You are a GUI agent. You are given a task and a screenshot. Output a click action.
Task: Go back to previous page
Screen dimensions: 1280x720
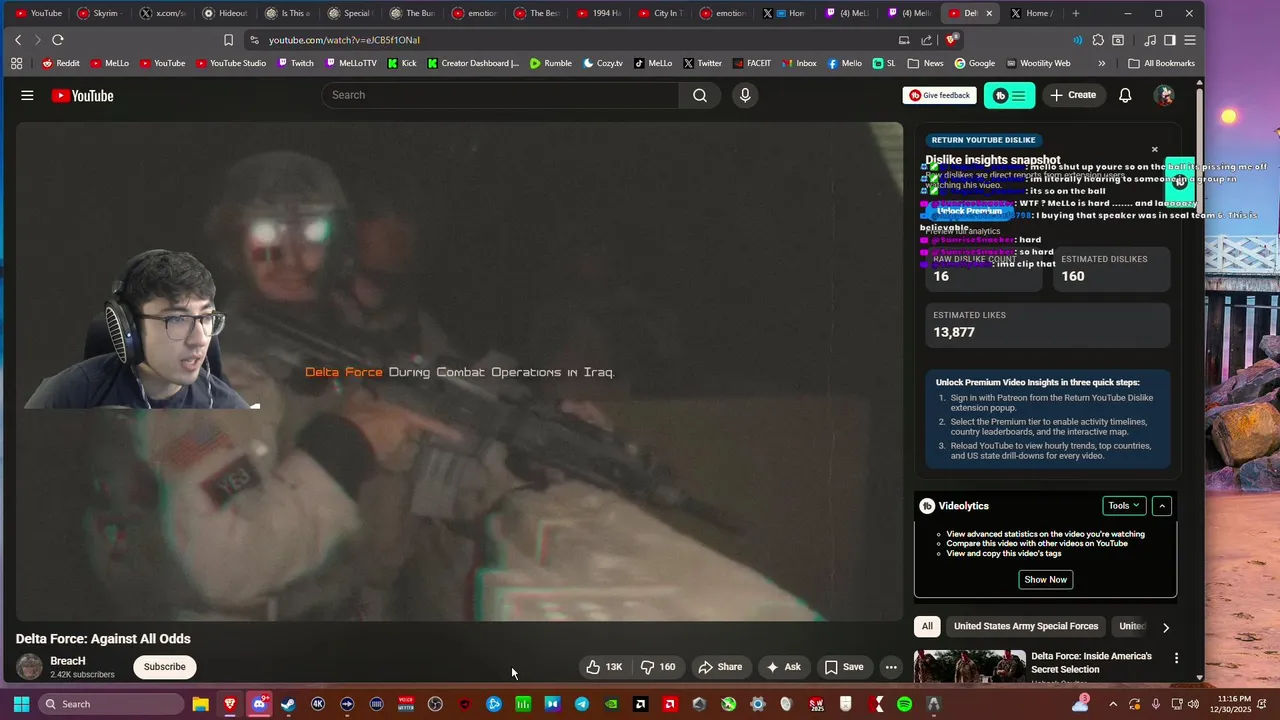click(x=18, y=40)
